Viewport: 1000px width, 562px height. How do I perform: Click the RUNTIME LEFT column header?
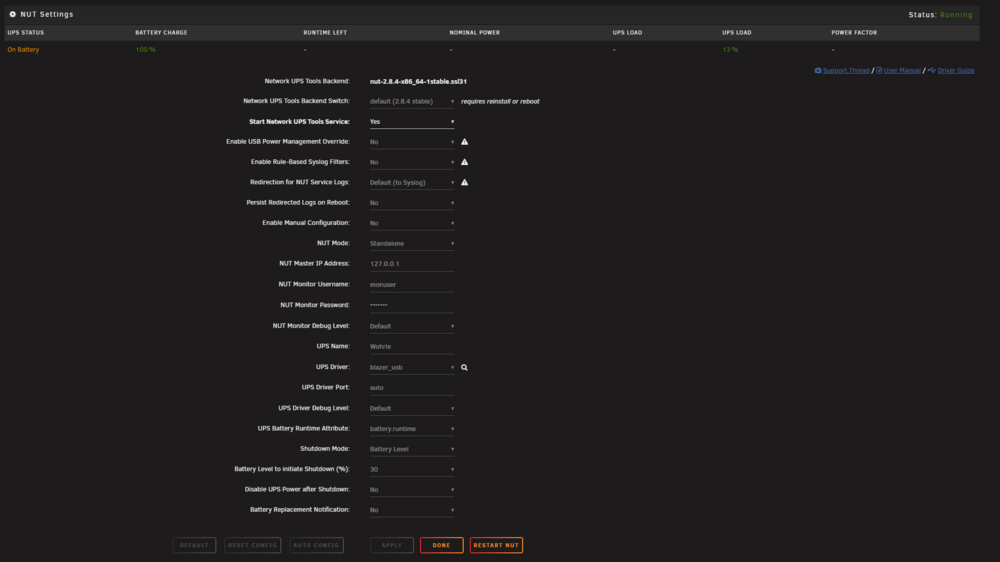(x=325, y=33)
